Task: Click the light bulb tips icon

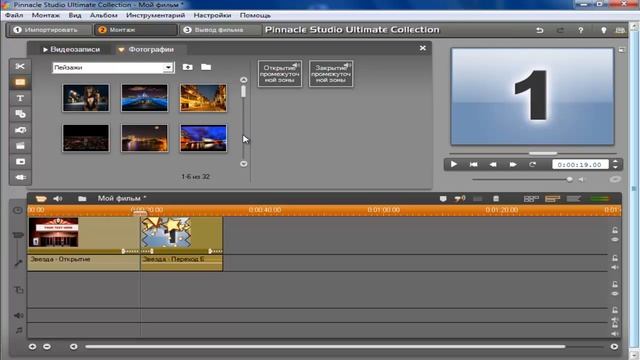Action: (603, 30)
